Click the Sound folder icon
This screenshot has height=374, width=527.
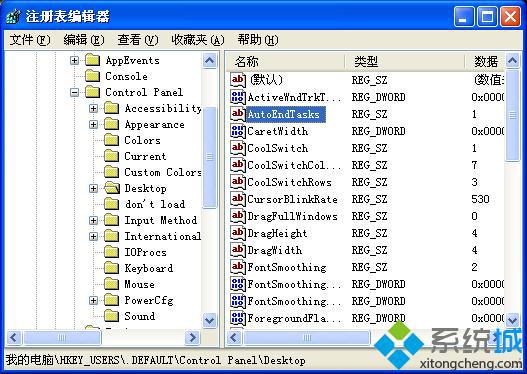click(x=112, y=316)
